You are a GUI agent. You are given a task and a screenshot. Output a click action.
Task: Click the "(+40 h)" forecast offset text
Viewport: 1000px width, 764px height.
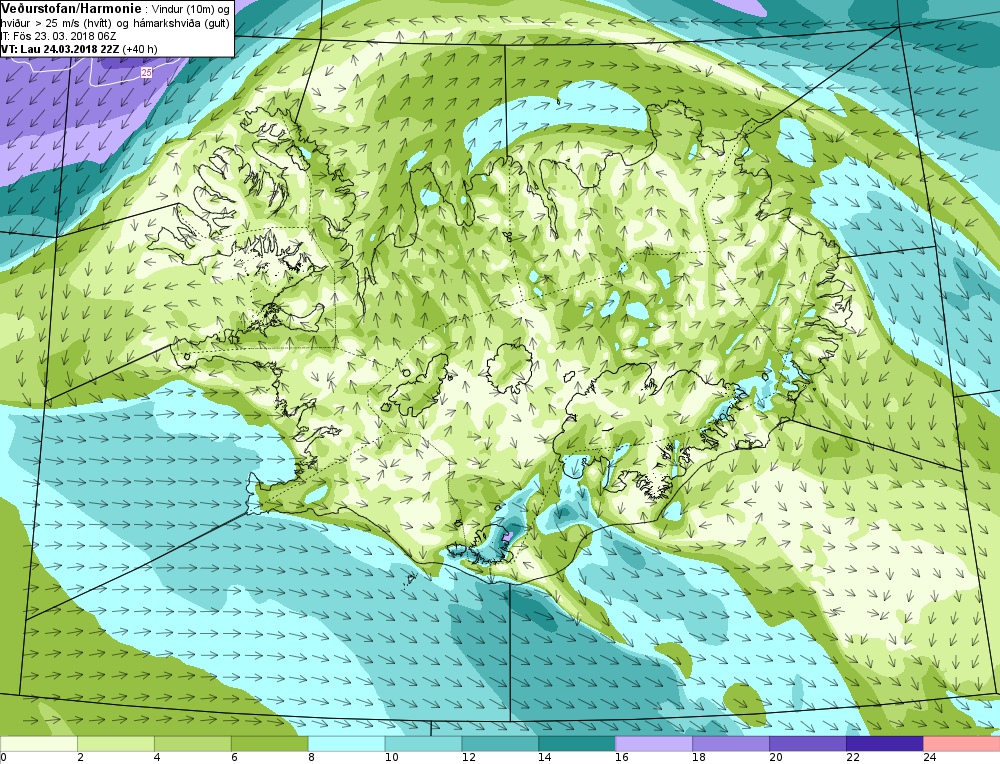[140, 48]
